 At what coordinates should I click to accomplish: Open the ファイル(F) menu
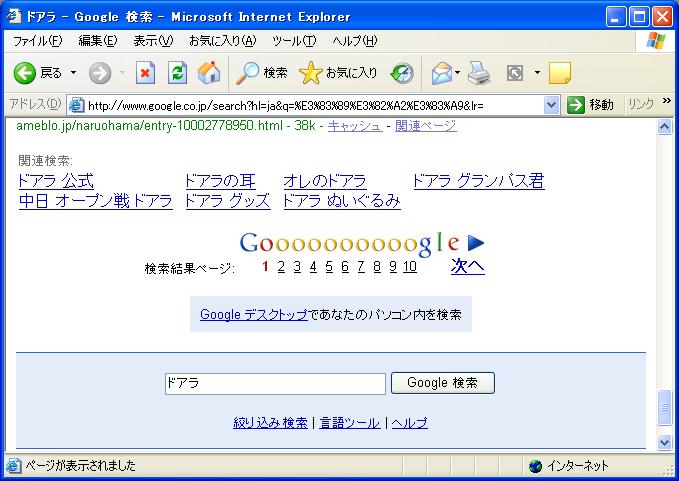(x=37, y=41)
